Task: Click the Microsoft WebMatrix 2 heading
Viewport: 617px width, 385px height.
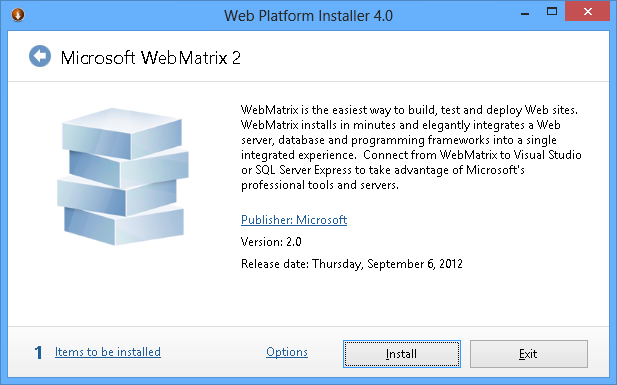Action: point(151,58)
